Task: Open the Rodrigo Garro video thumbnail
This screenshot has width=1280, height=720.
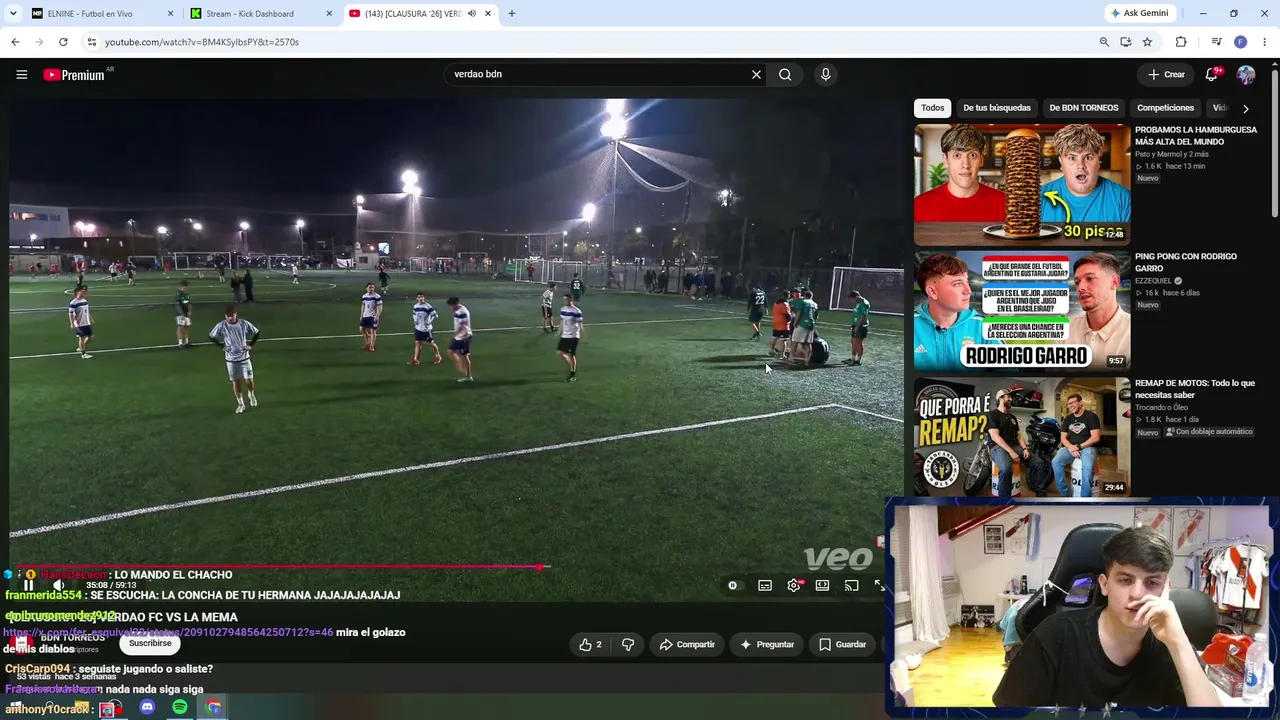Action: [x=1022, y=311]
